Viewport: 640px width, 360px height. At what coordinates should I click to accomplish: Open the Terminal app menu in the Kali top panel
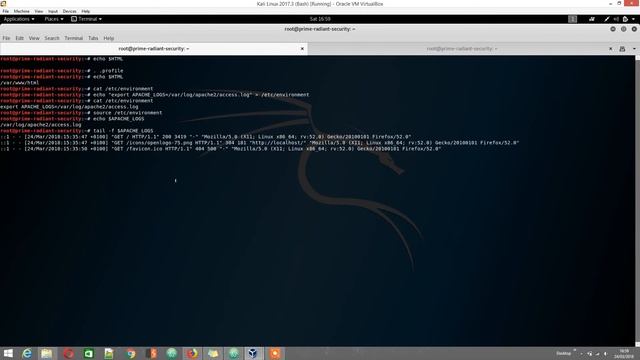point(87,19)
